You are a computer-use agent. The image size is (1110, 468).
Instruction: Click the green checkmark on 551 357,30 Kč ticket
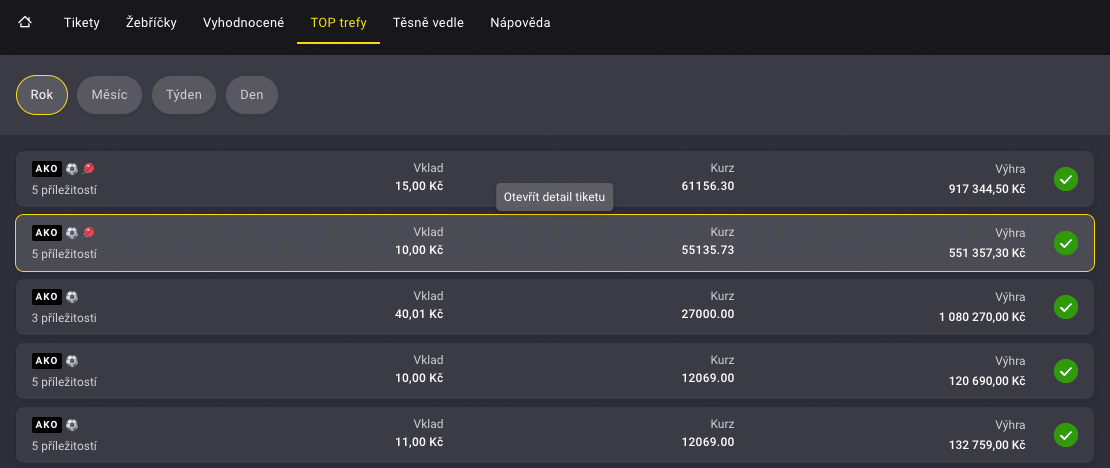coord(1066,243)
